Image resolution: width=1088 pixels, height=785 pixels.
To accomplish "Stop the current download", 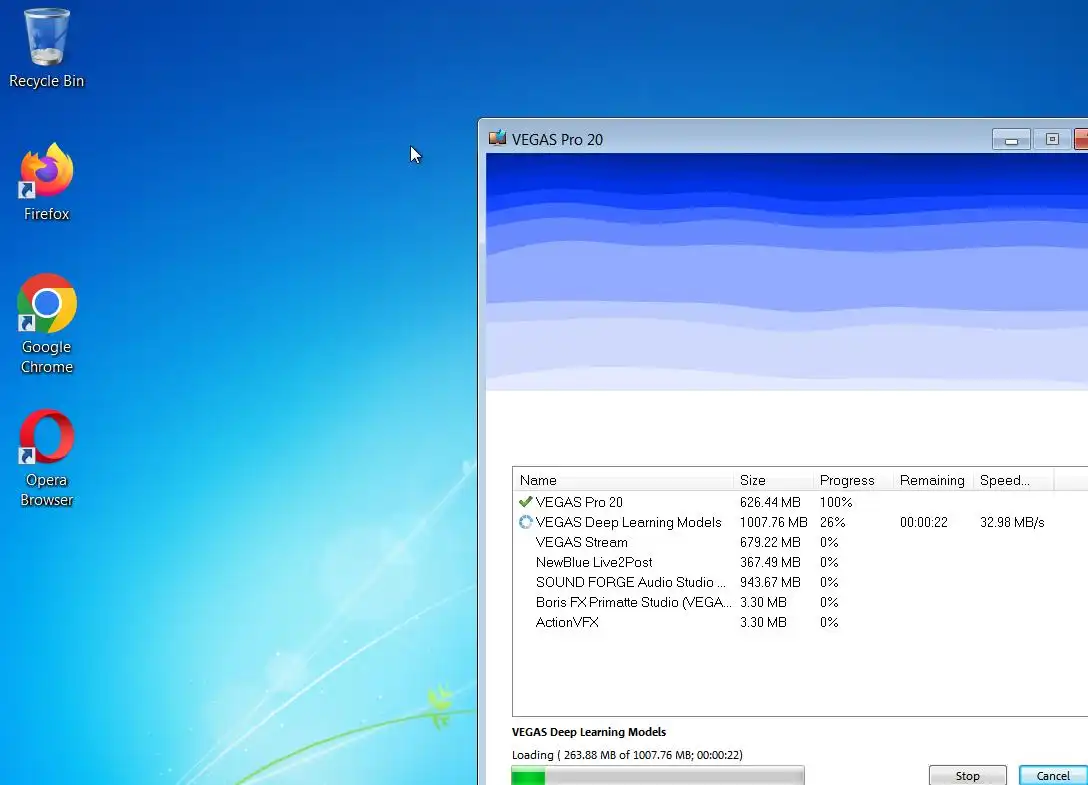I will pyautogui.click(x=967, y=775).
